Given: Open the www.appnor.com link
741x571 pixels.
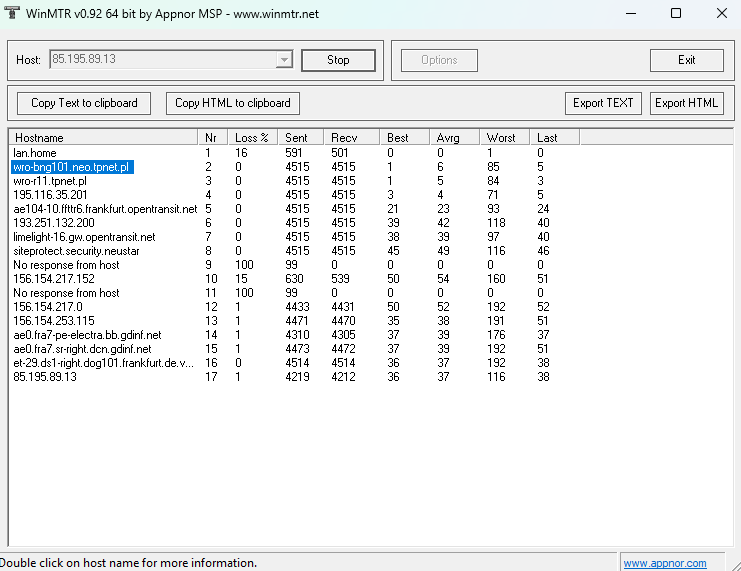Looking at the screenshot, I should click(x=665, y=563).
